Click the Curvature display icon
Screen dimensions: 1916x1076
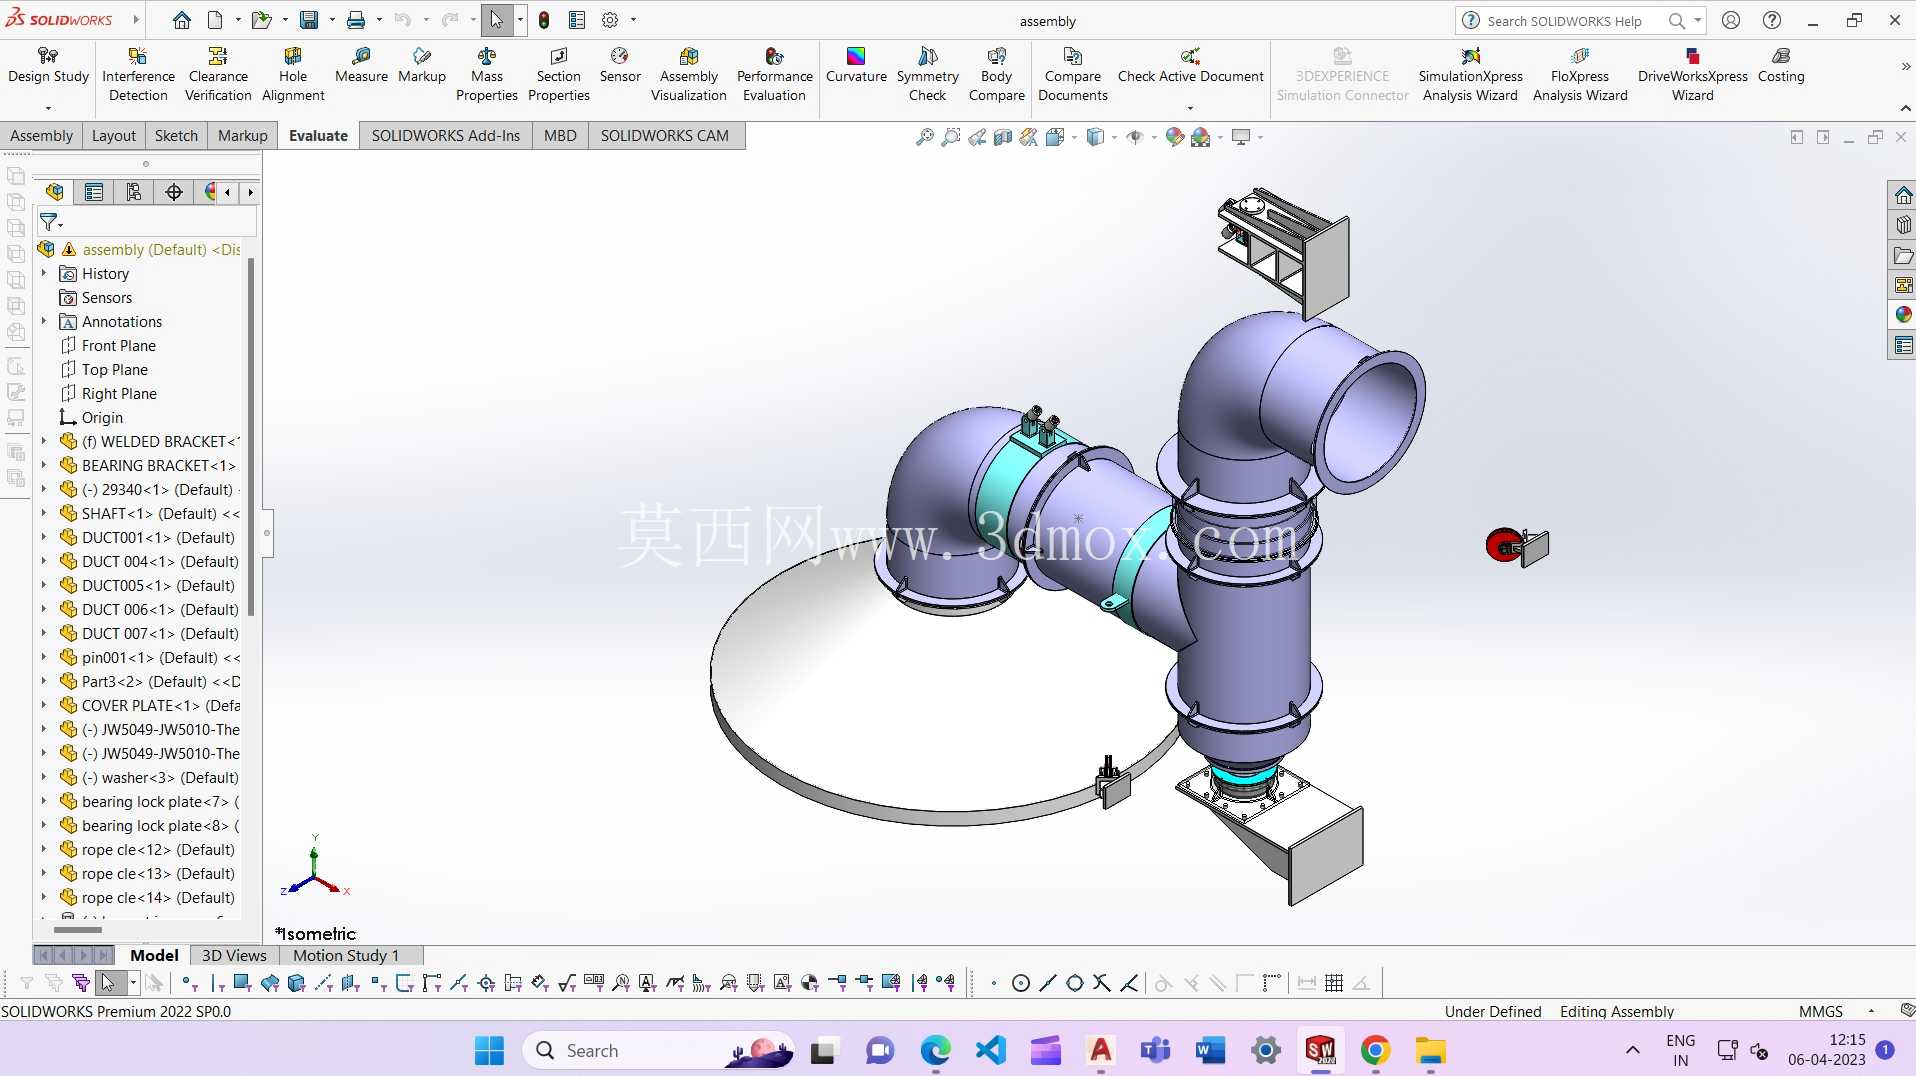point(856,56)
